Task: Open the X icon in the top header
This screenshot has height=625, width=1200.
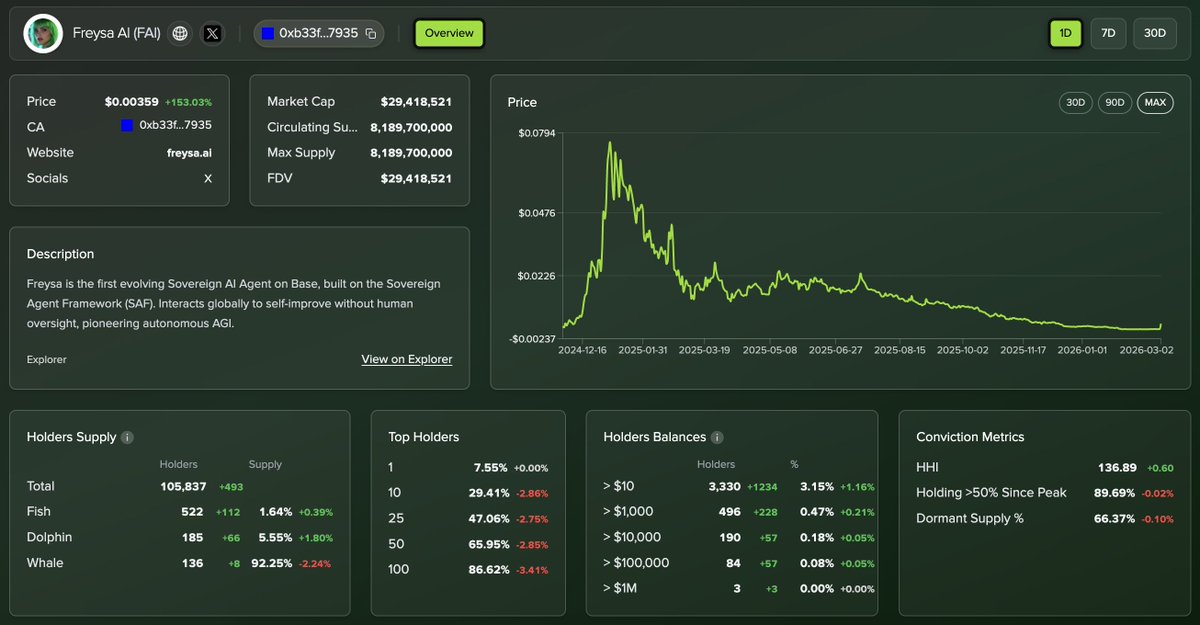Action: [212, 33]
